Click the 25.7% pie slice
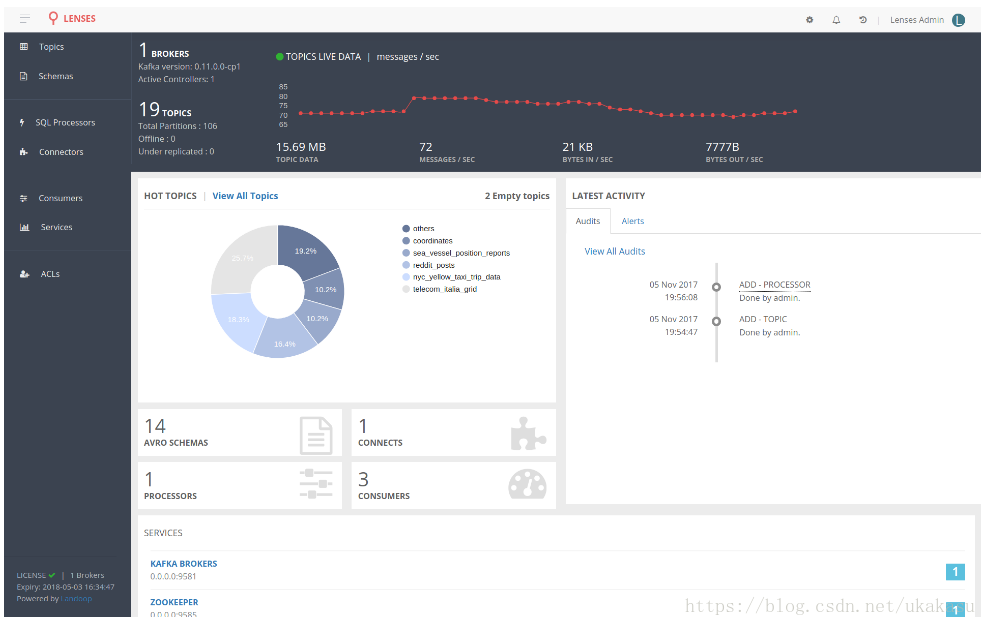 (x=242, y=258)
